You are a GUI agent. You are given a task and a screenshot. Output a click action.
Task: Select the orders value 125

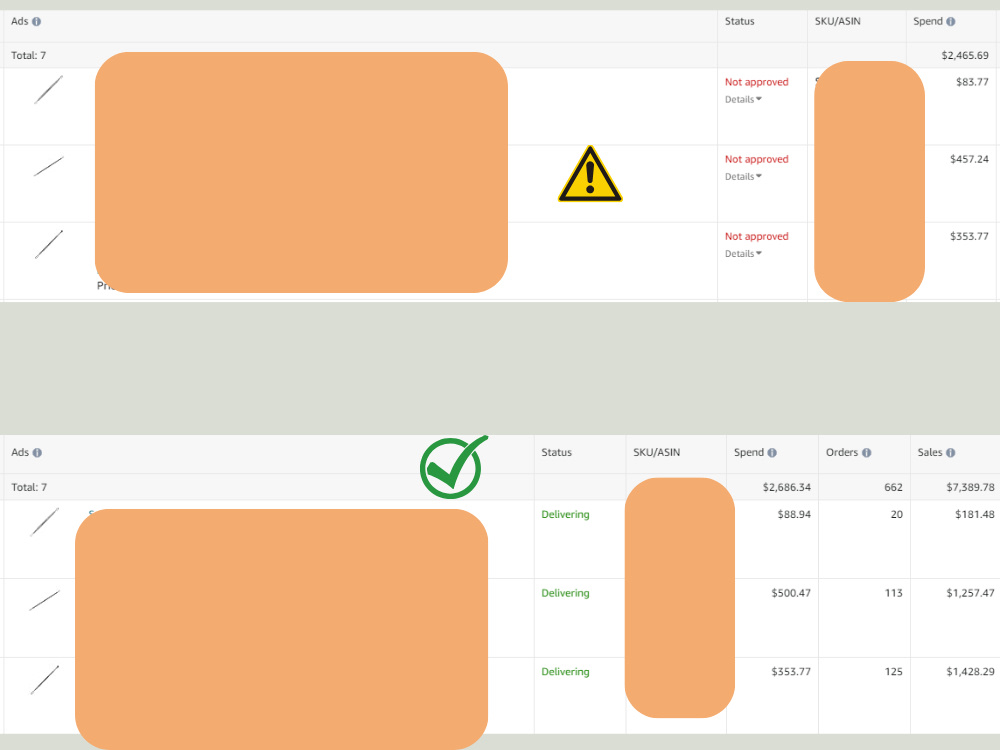(x=893, y=672)
